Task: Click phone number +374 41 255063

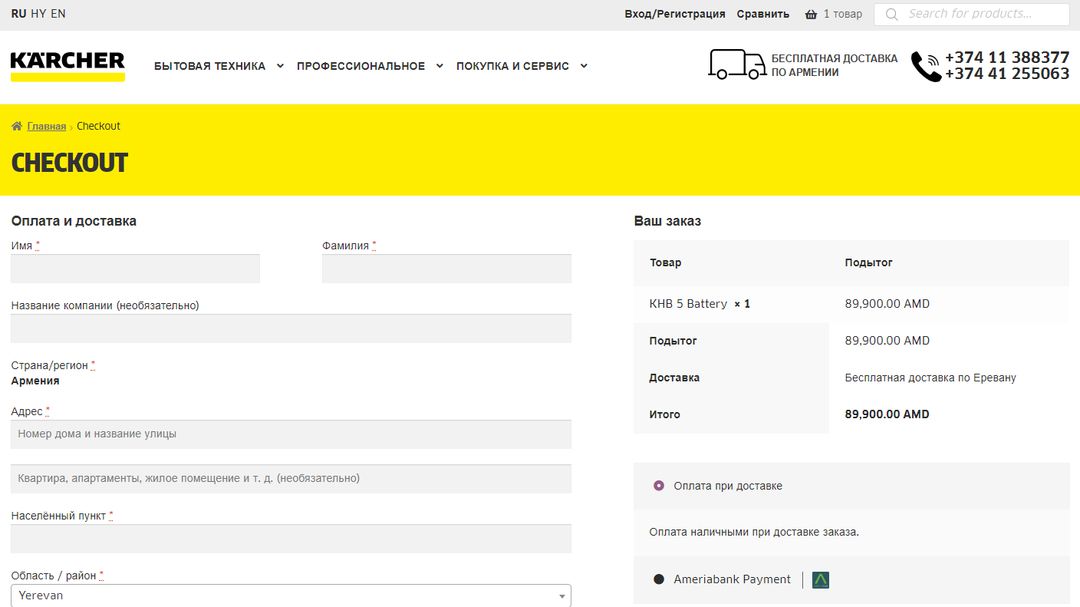Action: 1007,74
